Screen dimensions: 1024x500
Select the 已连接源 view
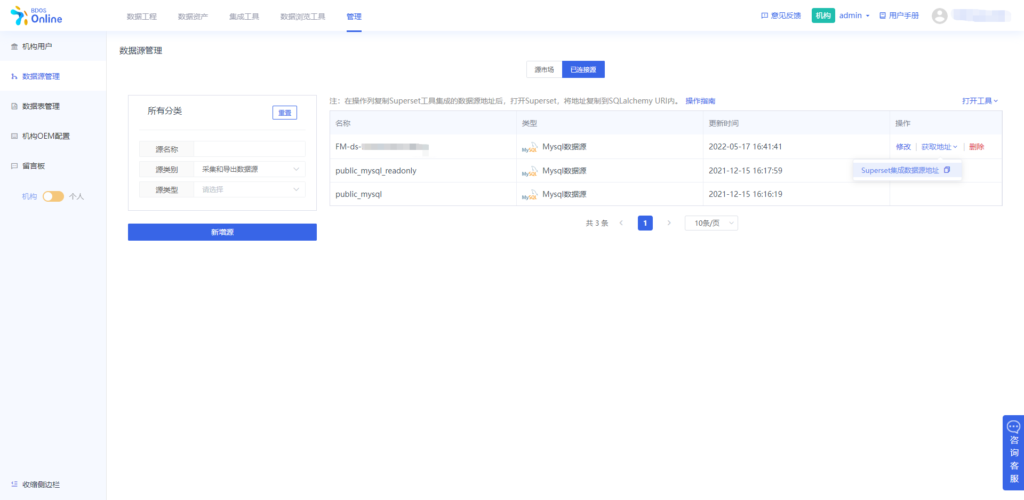583,70
